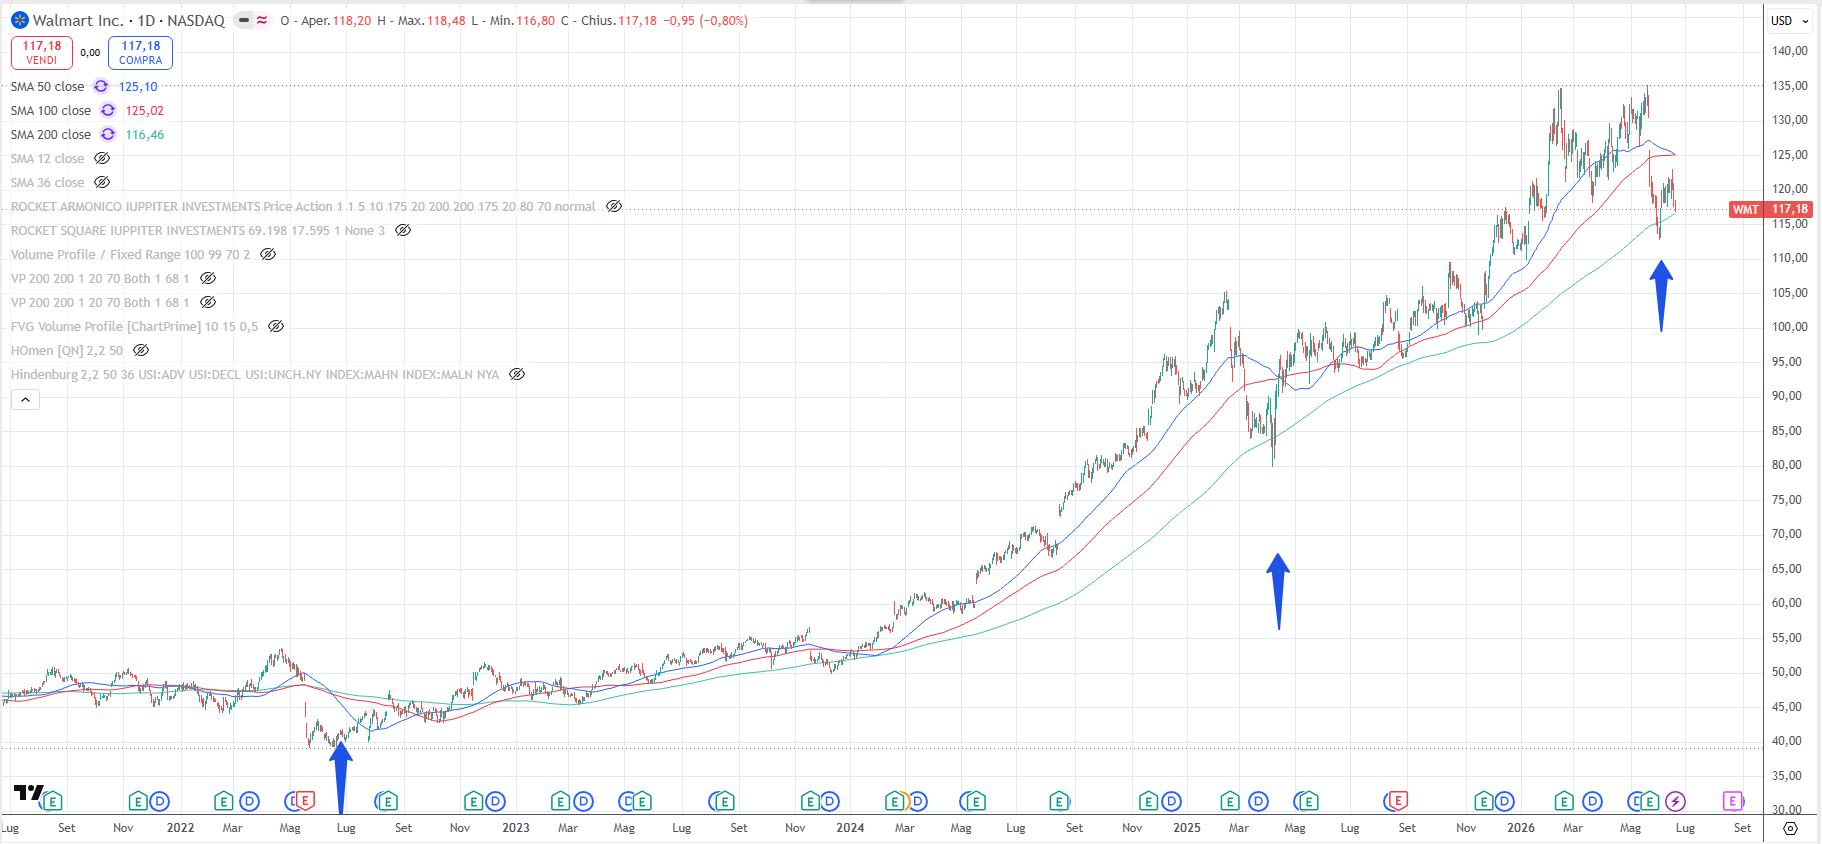Click the 0,00 spread value between buttons
Viewport: 1822px width, 844px height.
tap(90, 53)
